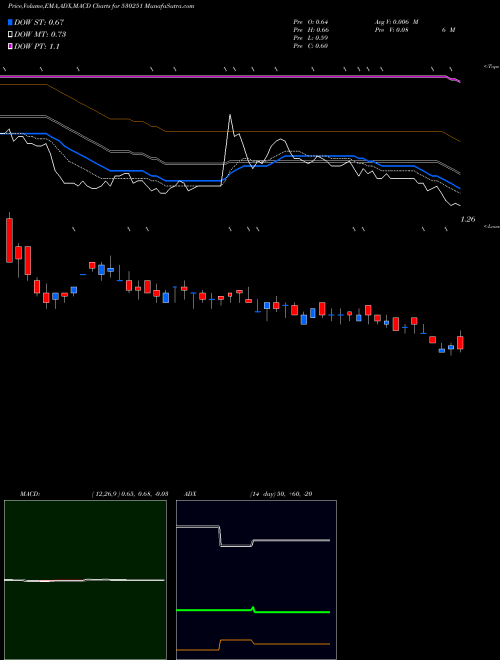Click the 1.26 price label
This screenshot has width=500, height=660.
(x=468, y=219)
